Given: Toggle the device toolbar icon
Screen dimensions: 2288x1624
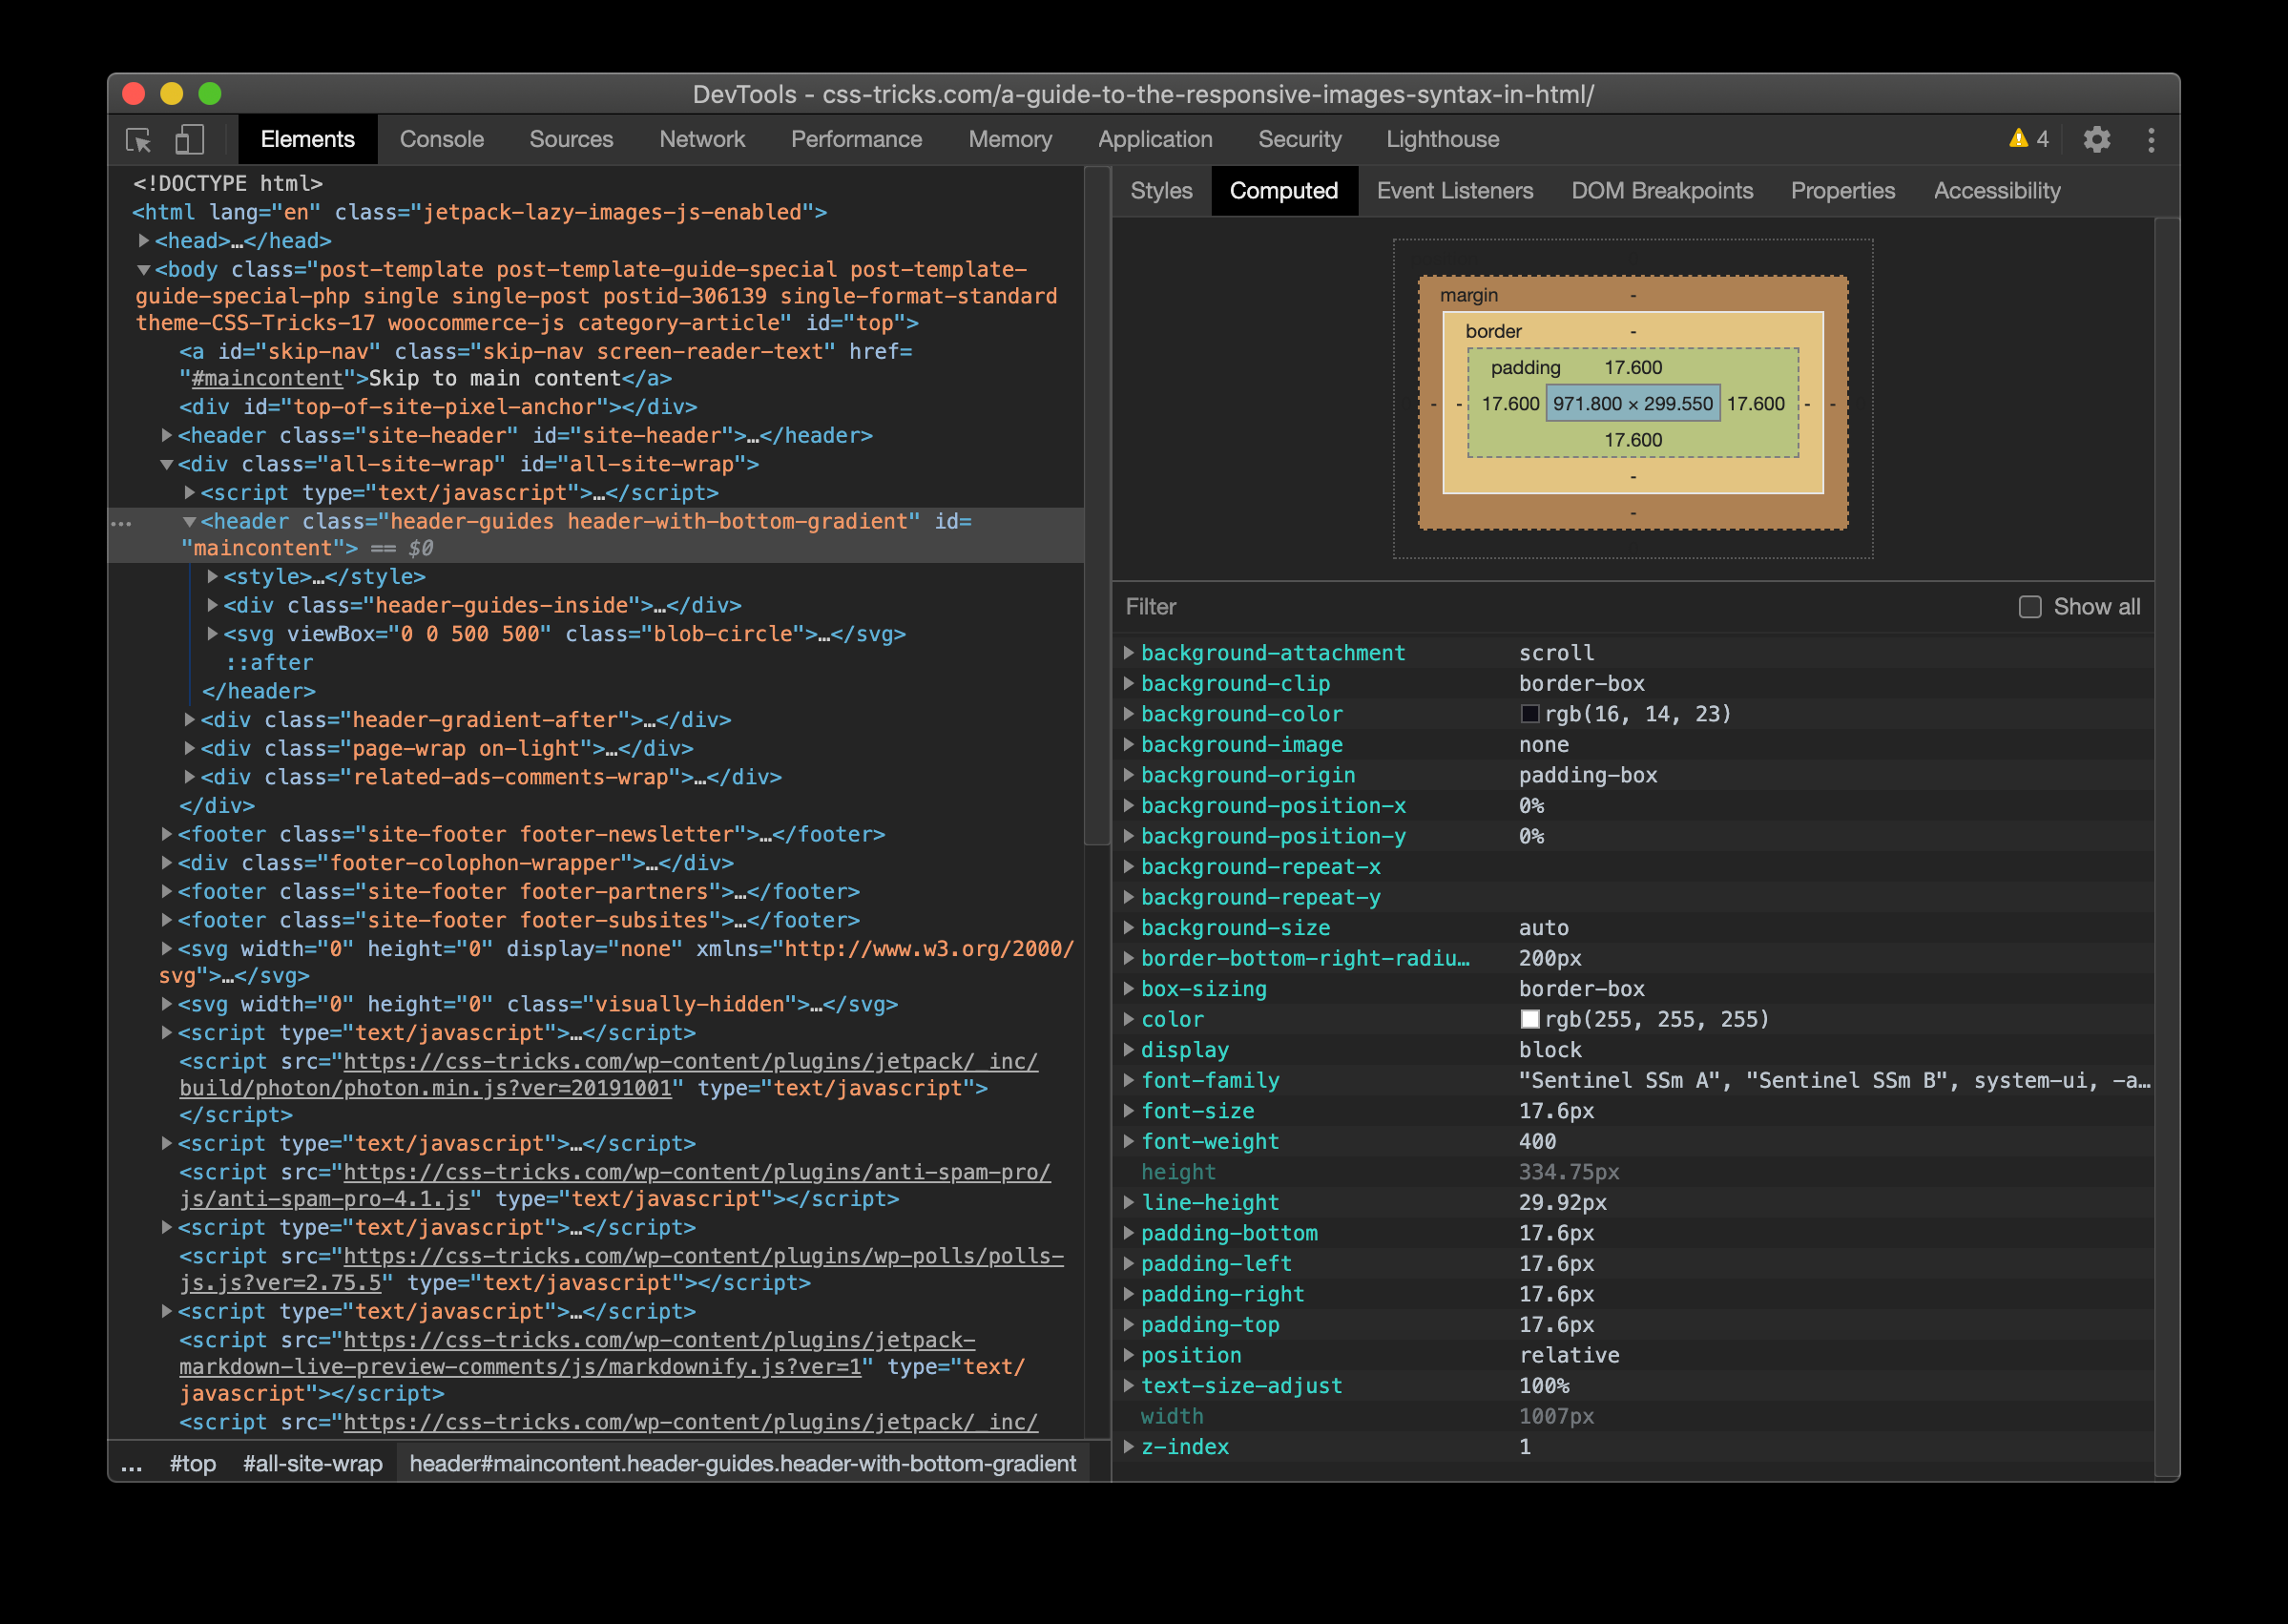Looking at the screenshot, I should pos(189,140).
